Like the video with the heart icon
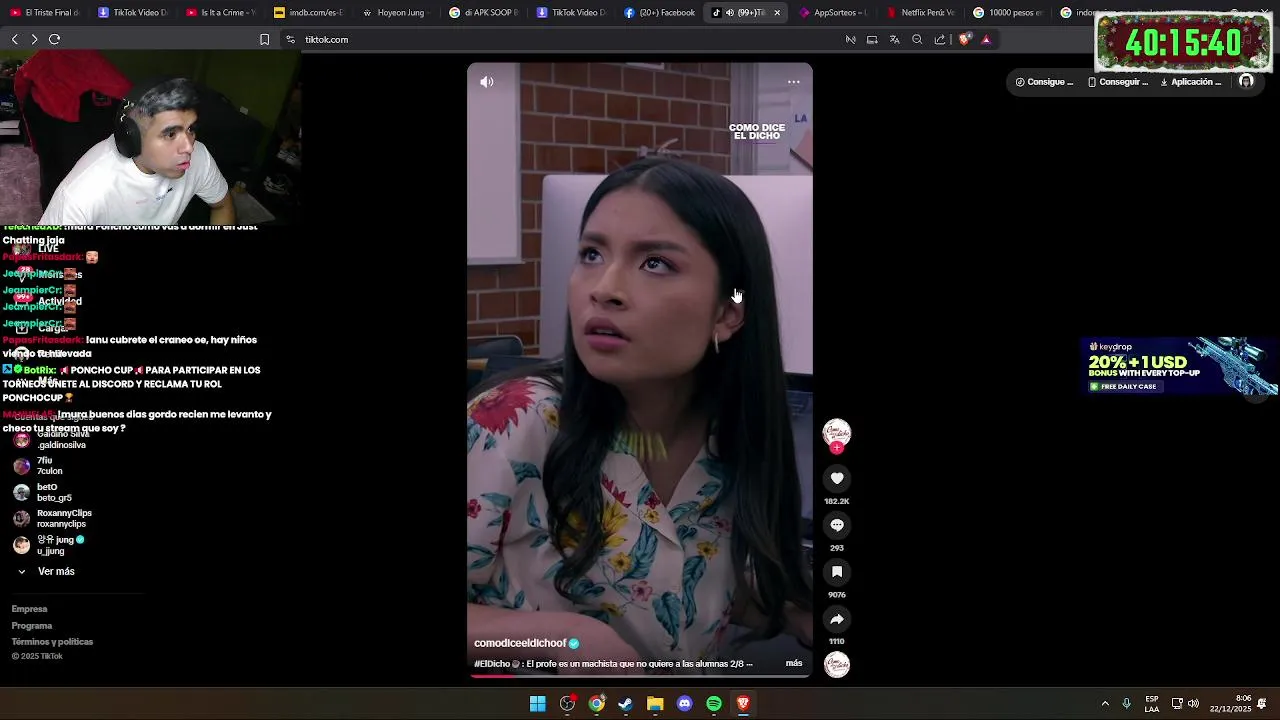The height and width of the screenshot is (720, 1280). (837, 478)
